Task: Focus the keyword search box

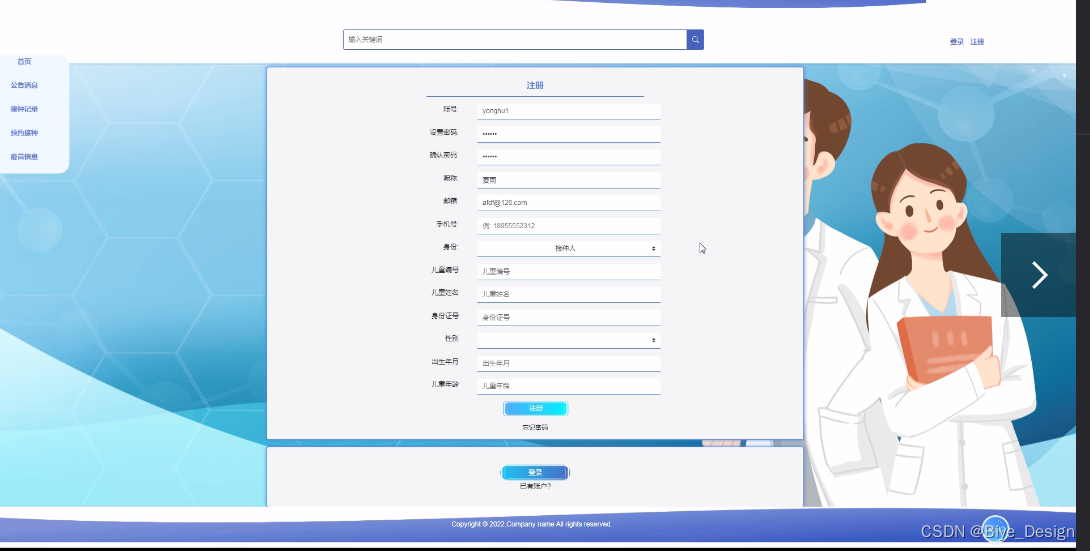Action: [x=515, y=40]
